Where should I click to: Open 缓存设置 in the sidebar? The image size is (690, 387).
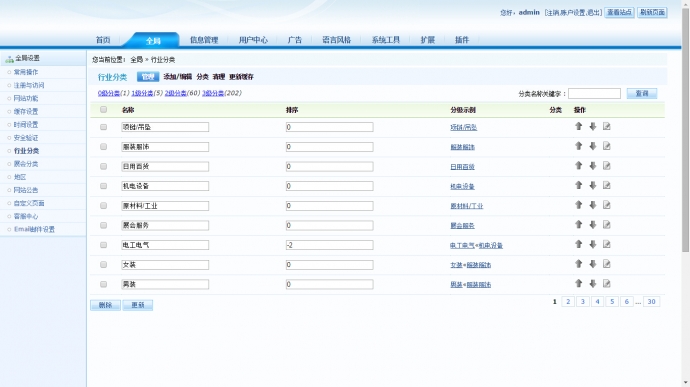[26, 111]
